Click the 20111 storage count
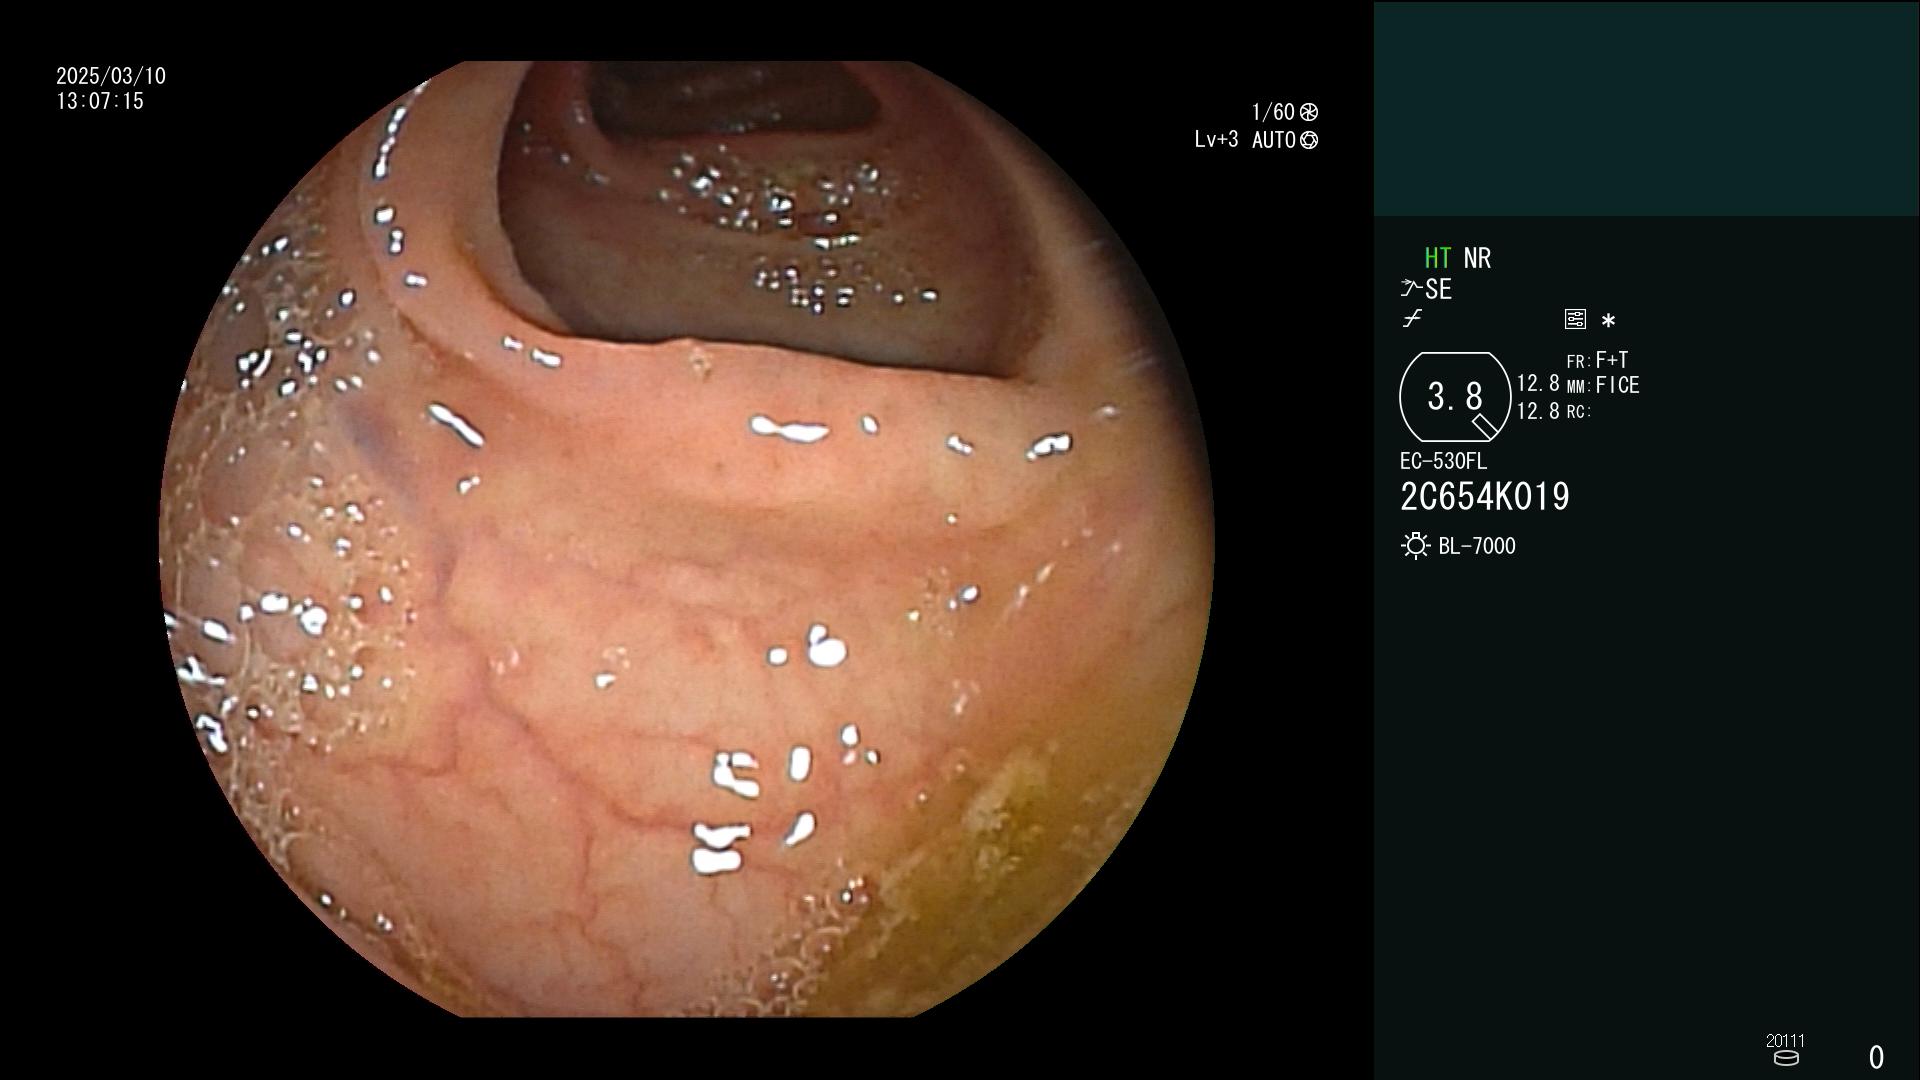The height and width of the screenshot is (1080, 1920). [x=1785, y=1041]
